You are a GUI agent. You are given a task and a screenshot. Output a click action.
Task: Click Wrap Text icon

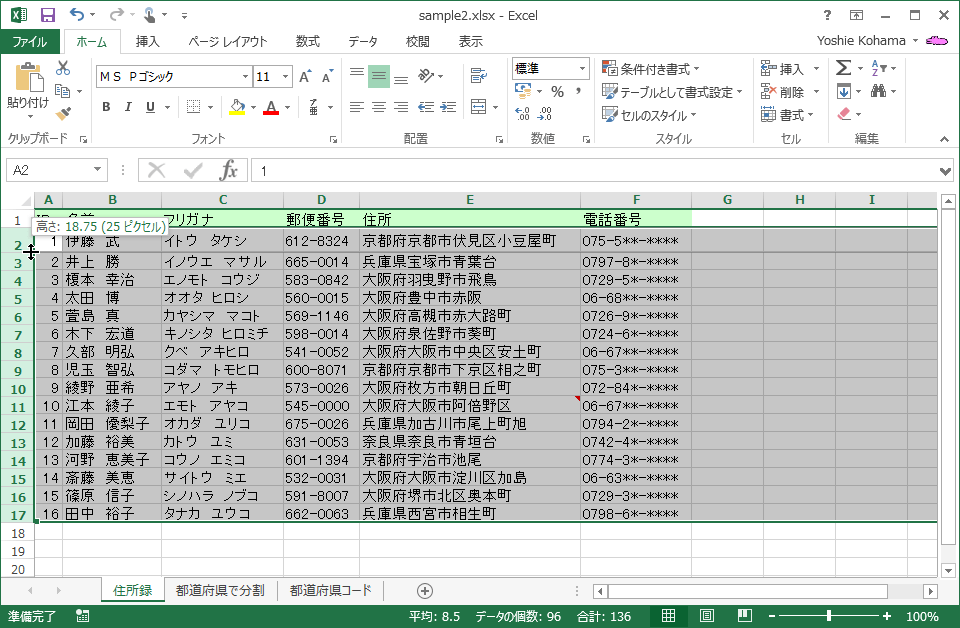479,76
